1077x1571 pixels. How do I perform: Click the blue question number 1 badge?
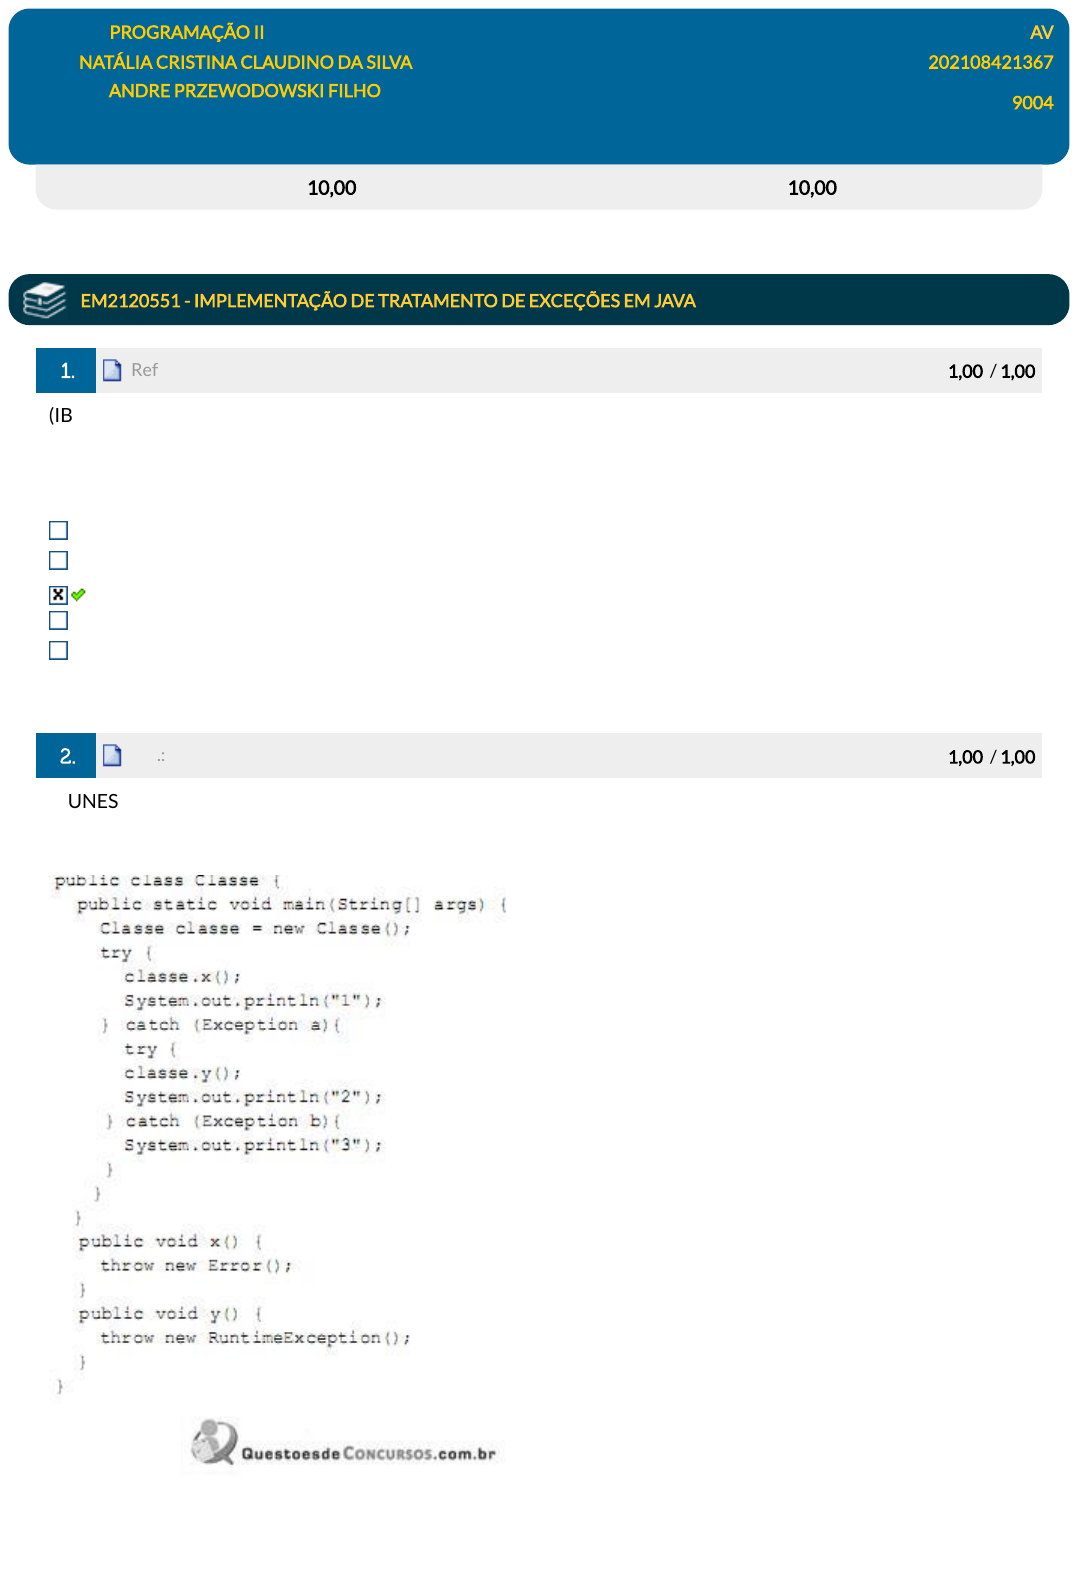66,371
